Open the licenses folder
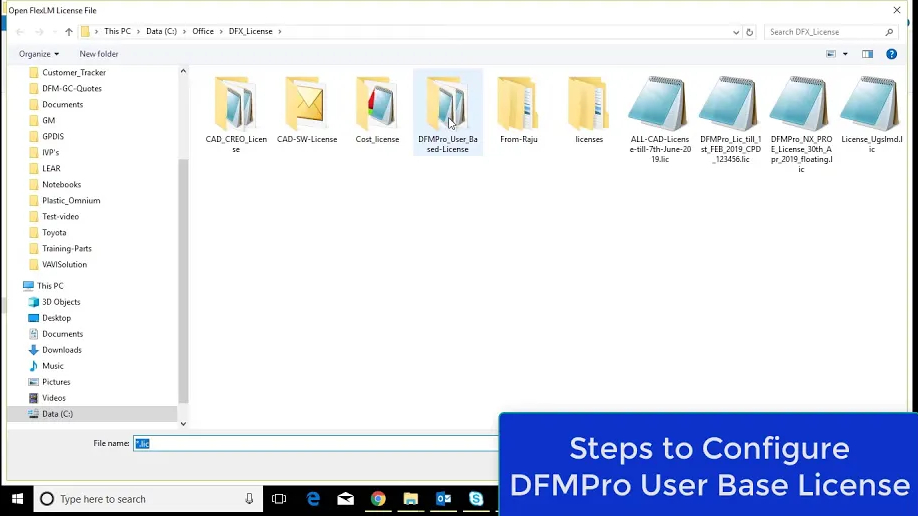 (589, 109)
